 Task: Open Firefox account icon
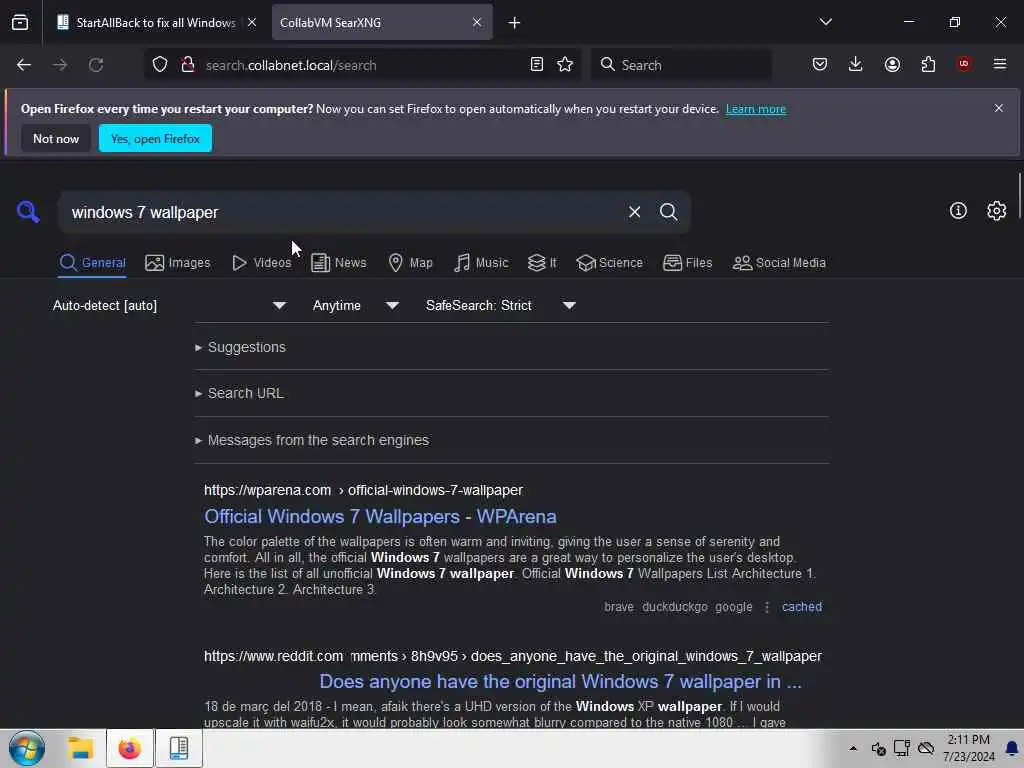point(892,64)
